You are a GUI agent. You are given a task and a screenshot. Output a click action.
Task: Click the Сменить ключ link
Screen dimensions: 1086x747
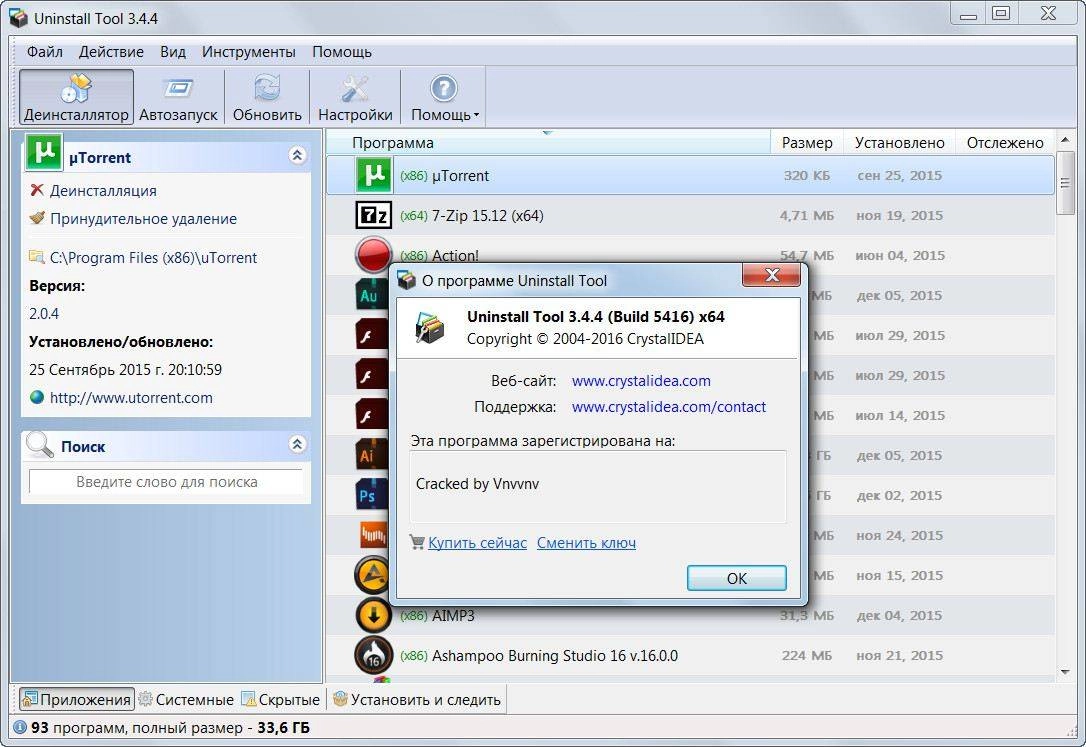pyautogui.click(x=586, y=543)
